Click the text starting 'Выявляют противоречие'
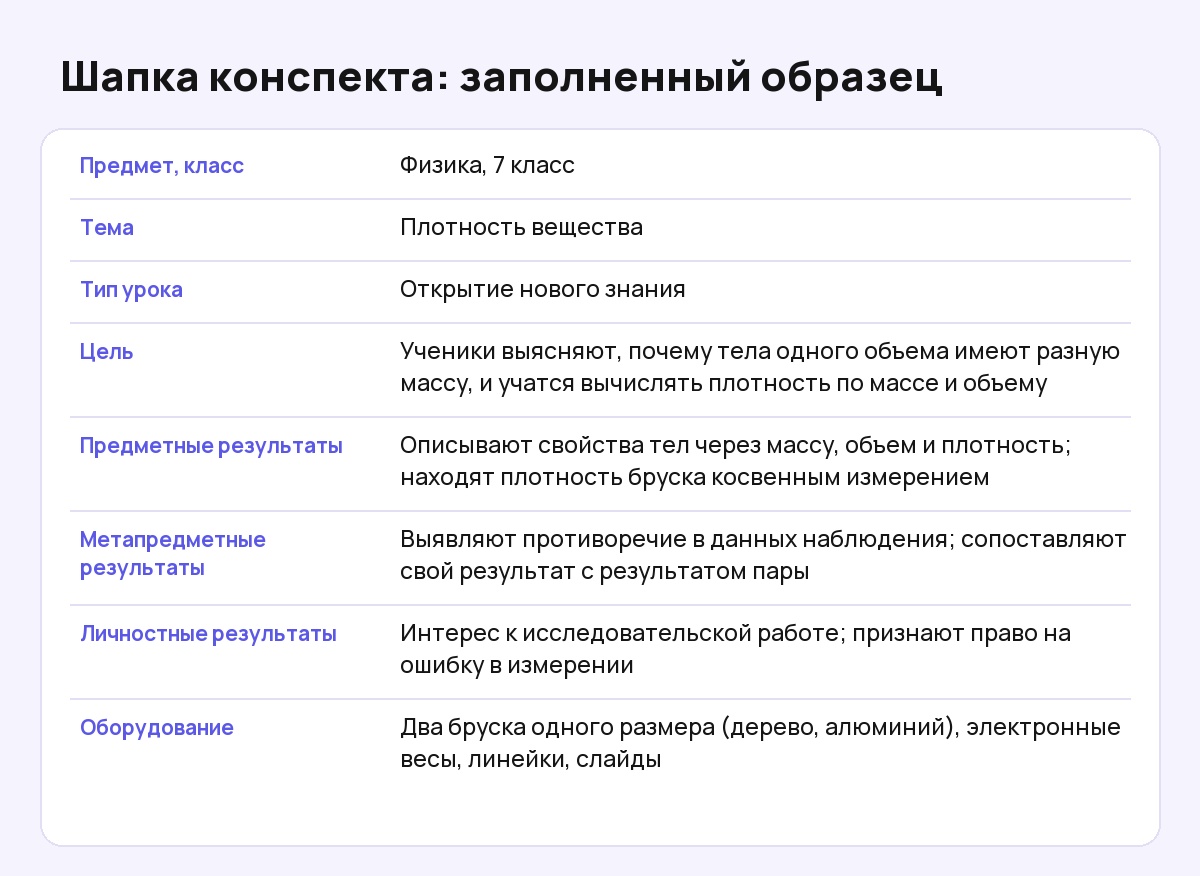 pos(763,555)
